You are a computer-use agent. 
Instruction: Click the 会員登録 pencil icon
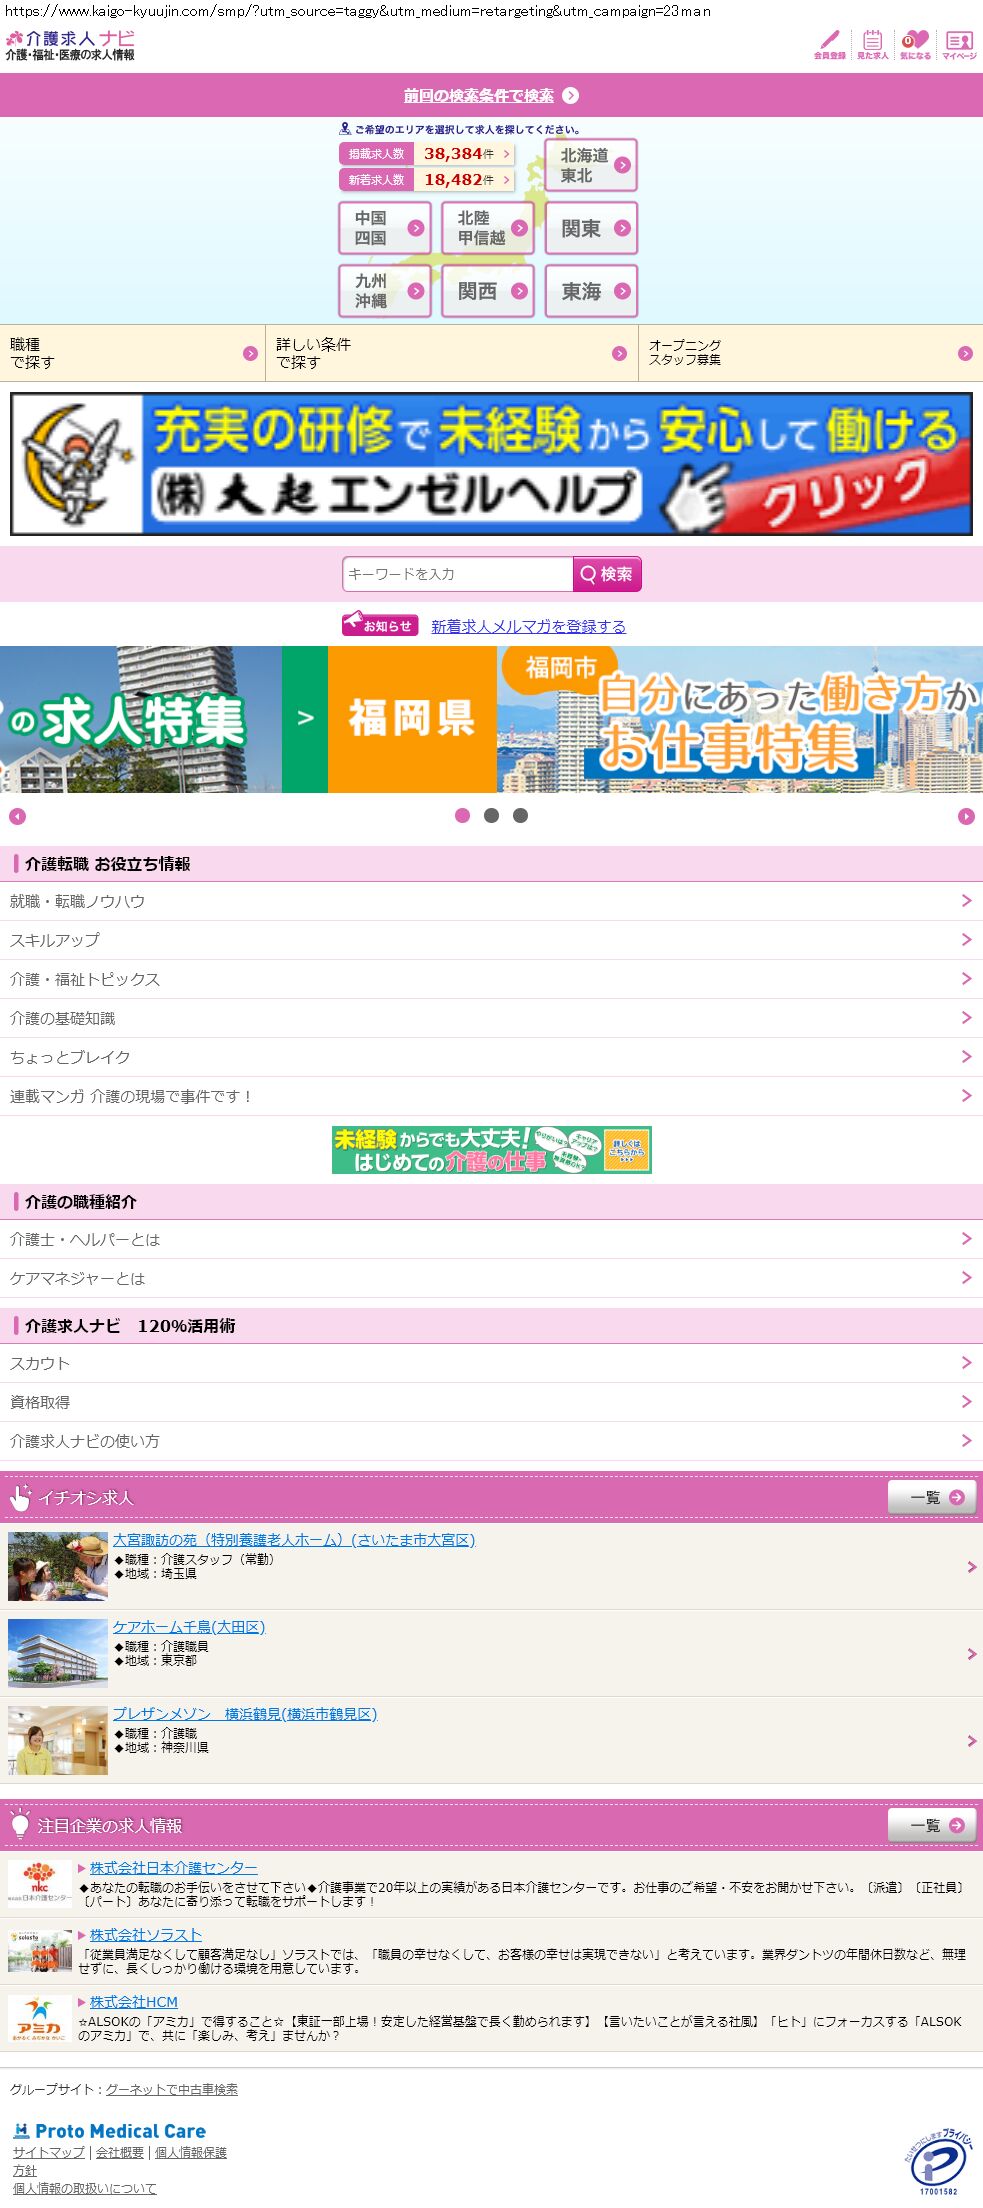point(829,45)
